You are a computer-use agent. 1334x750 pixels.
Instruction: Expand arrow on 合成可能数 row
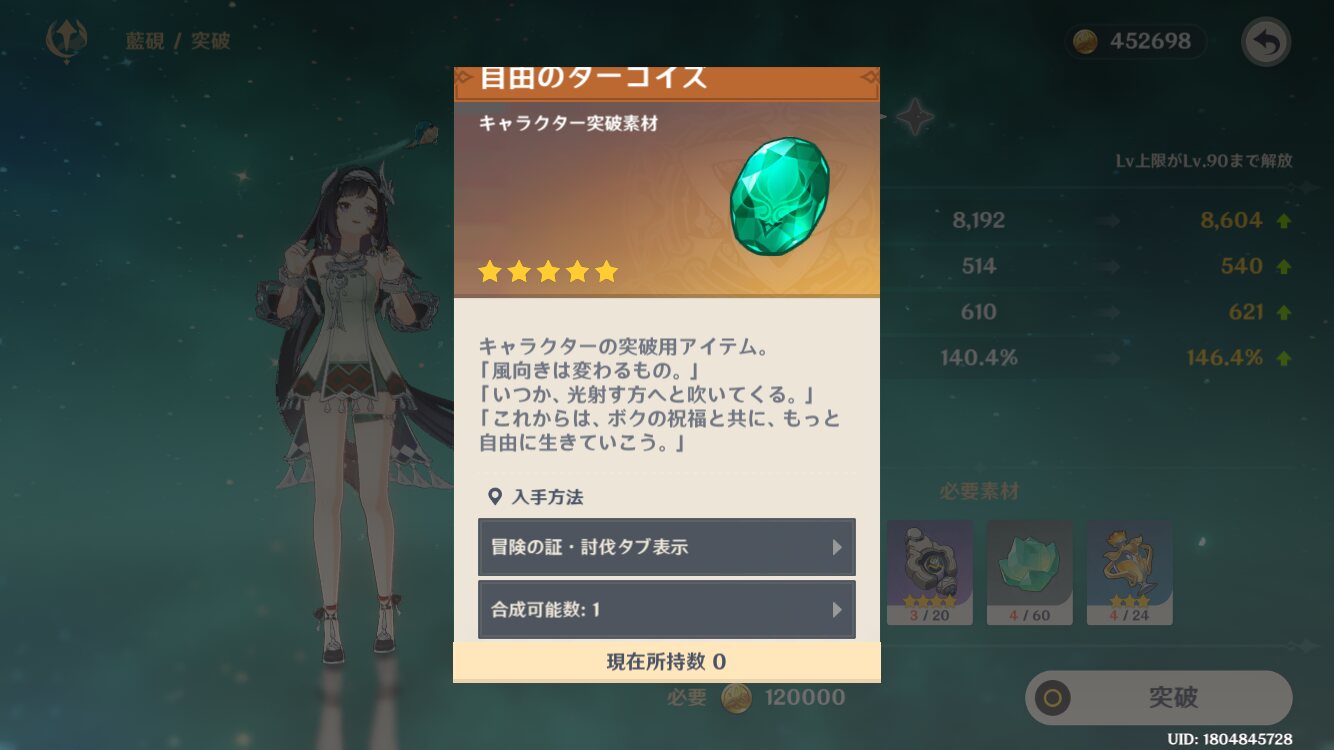click(x=837, y=609)
